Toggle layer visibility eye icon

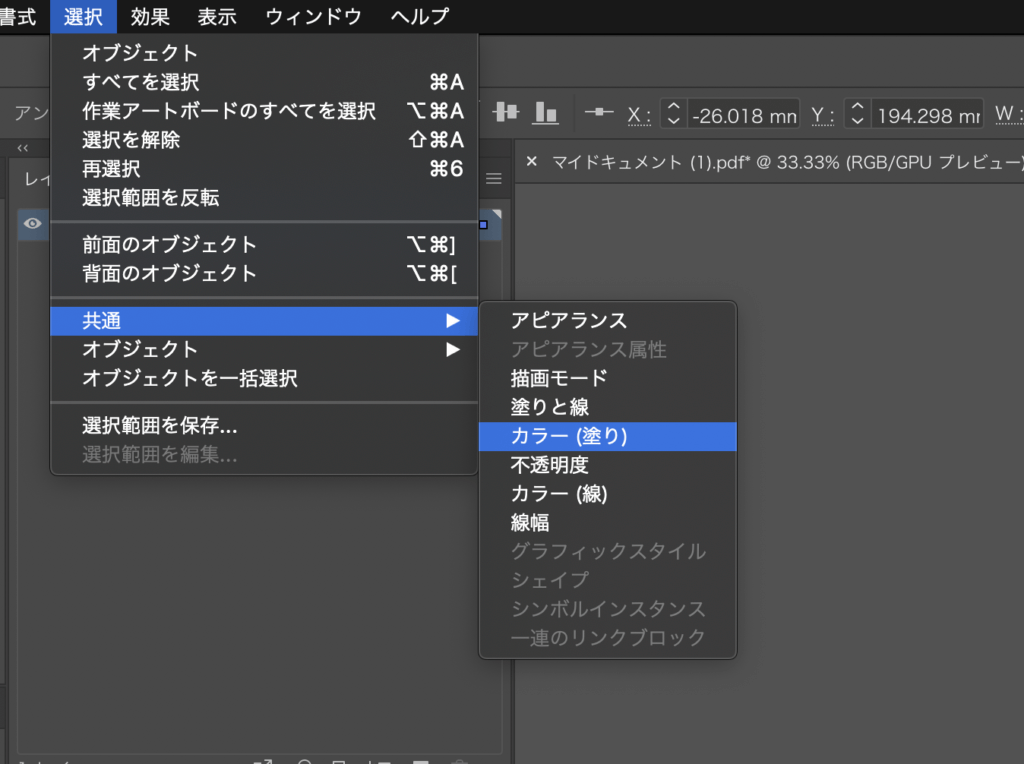[x=32, y=224]
